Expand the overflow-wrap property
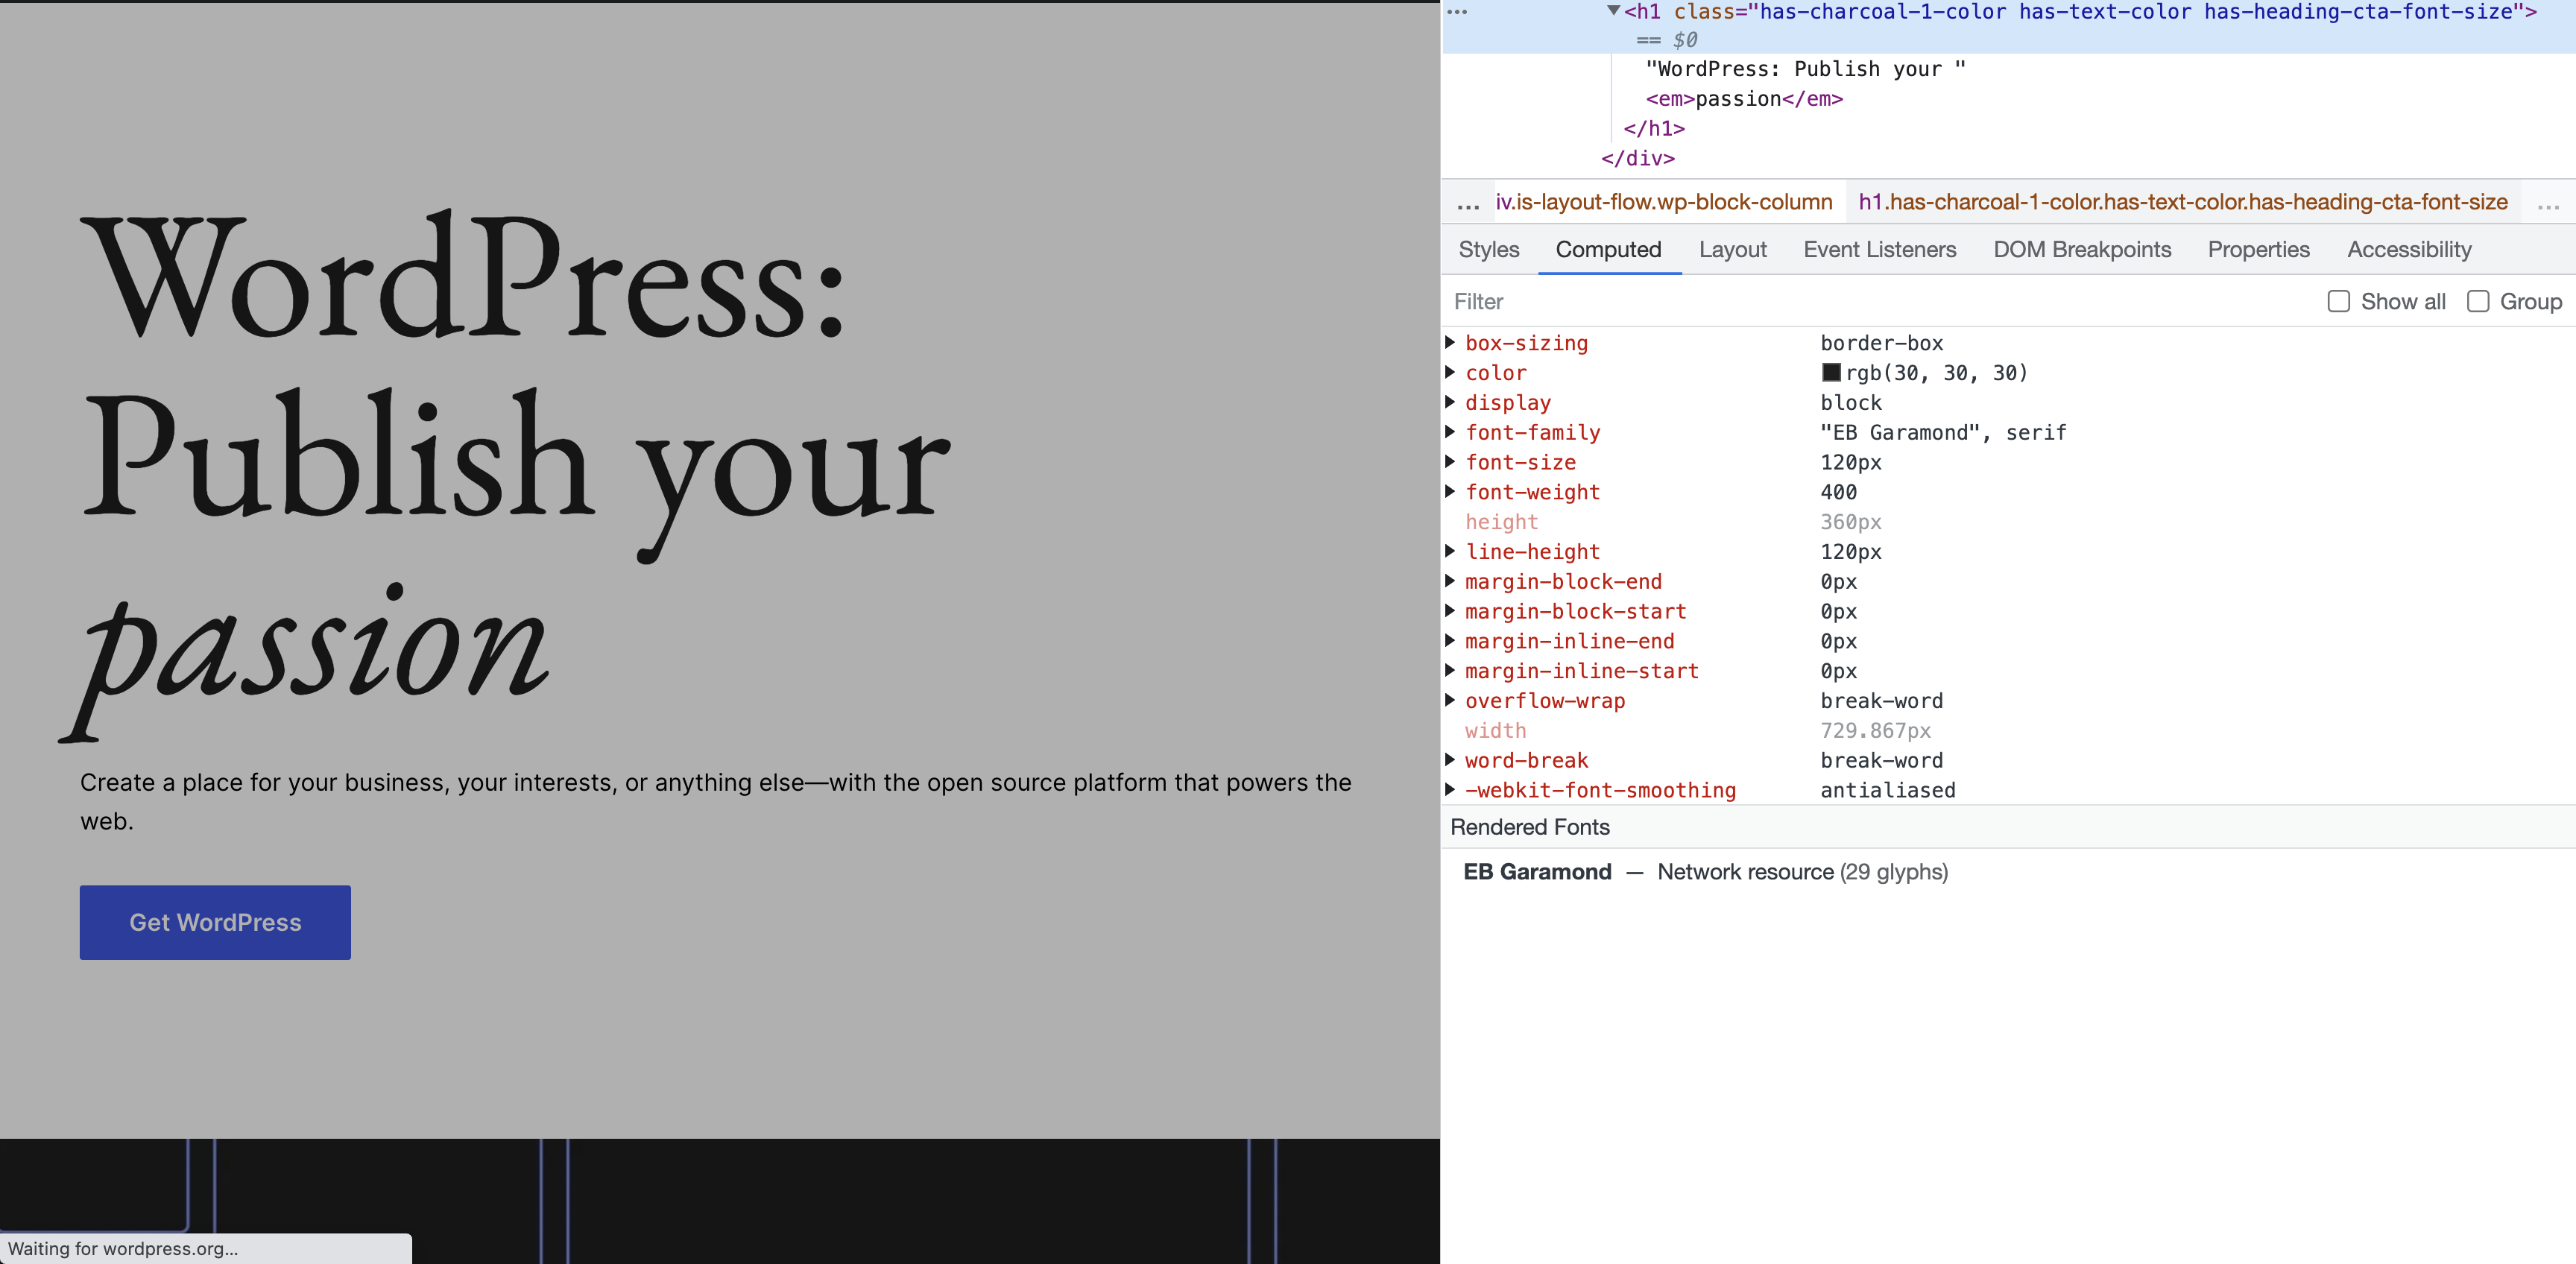The image size is (2576, 1264). click(1452, 701)
